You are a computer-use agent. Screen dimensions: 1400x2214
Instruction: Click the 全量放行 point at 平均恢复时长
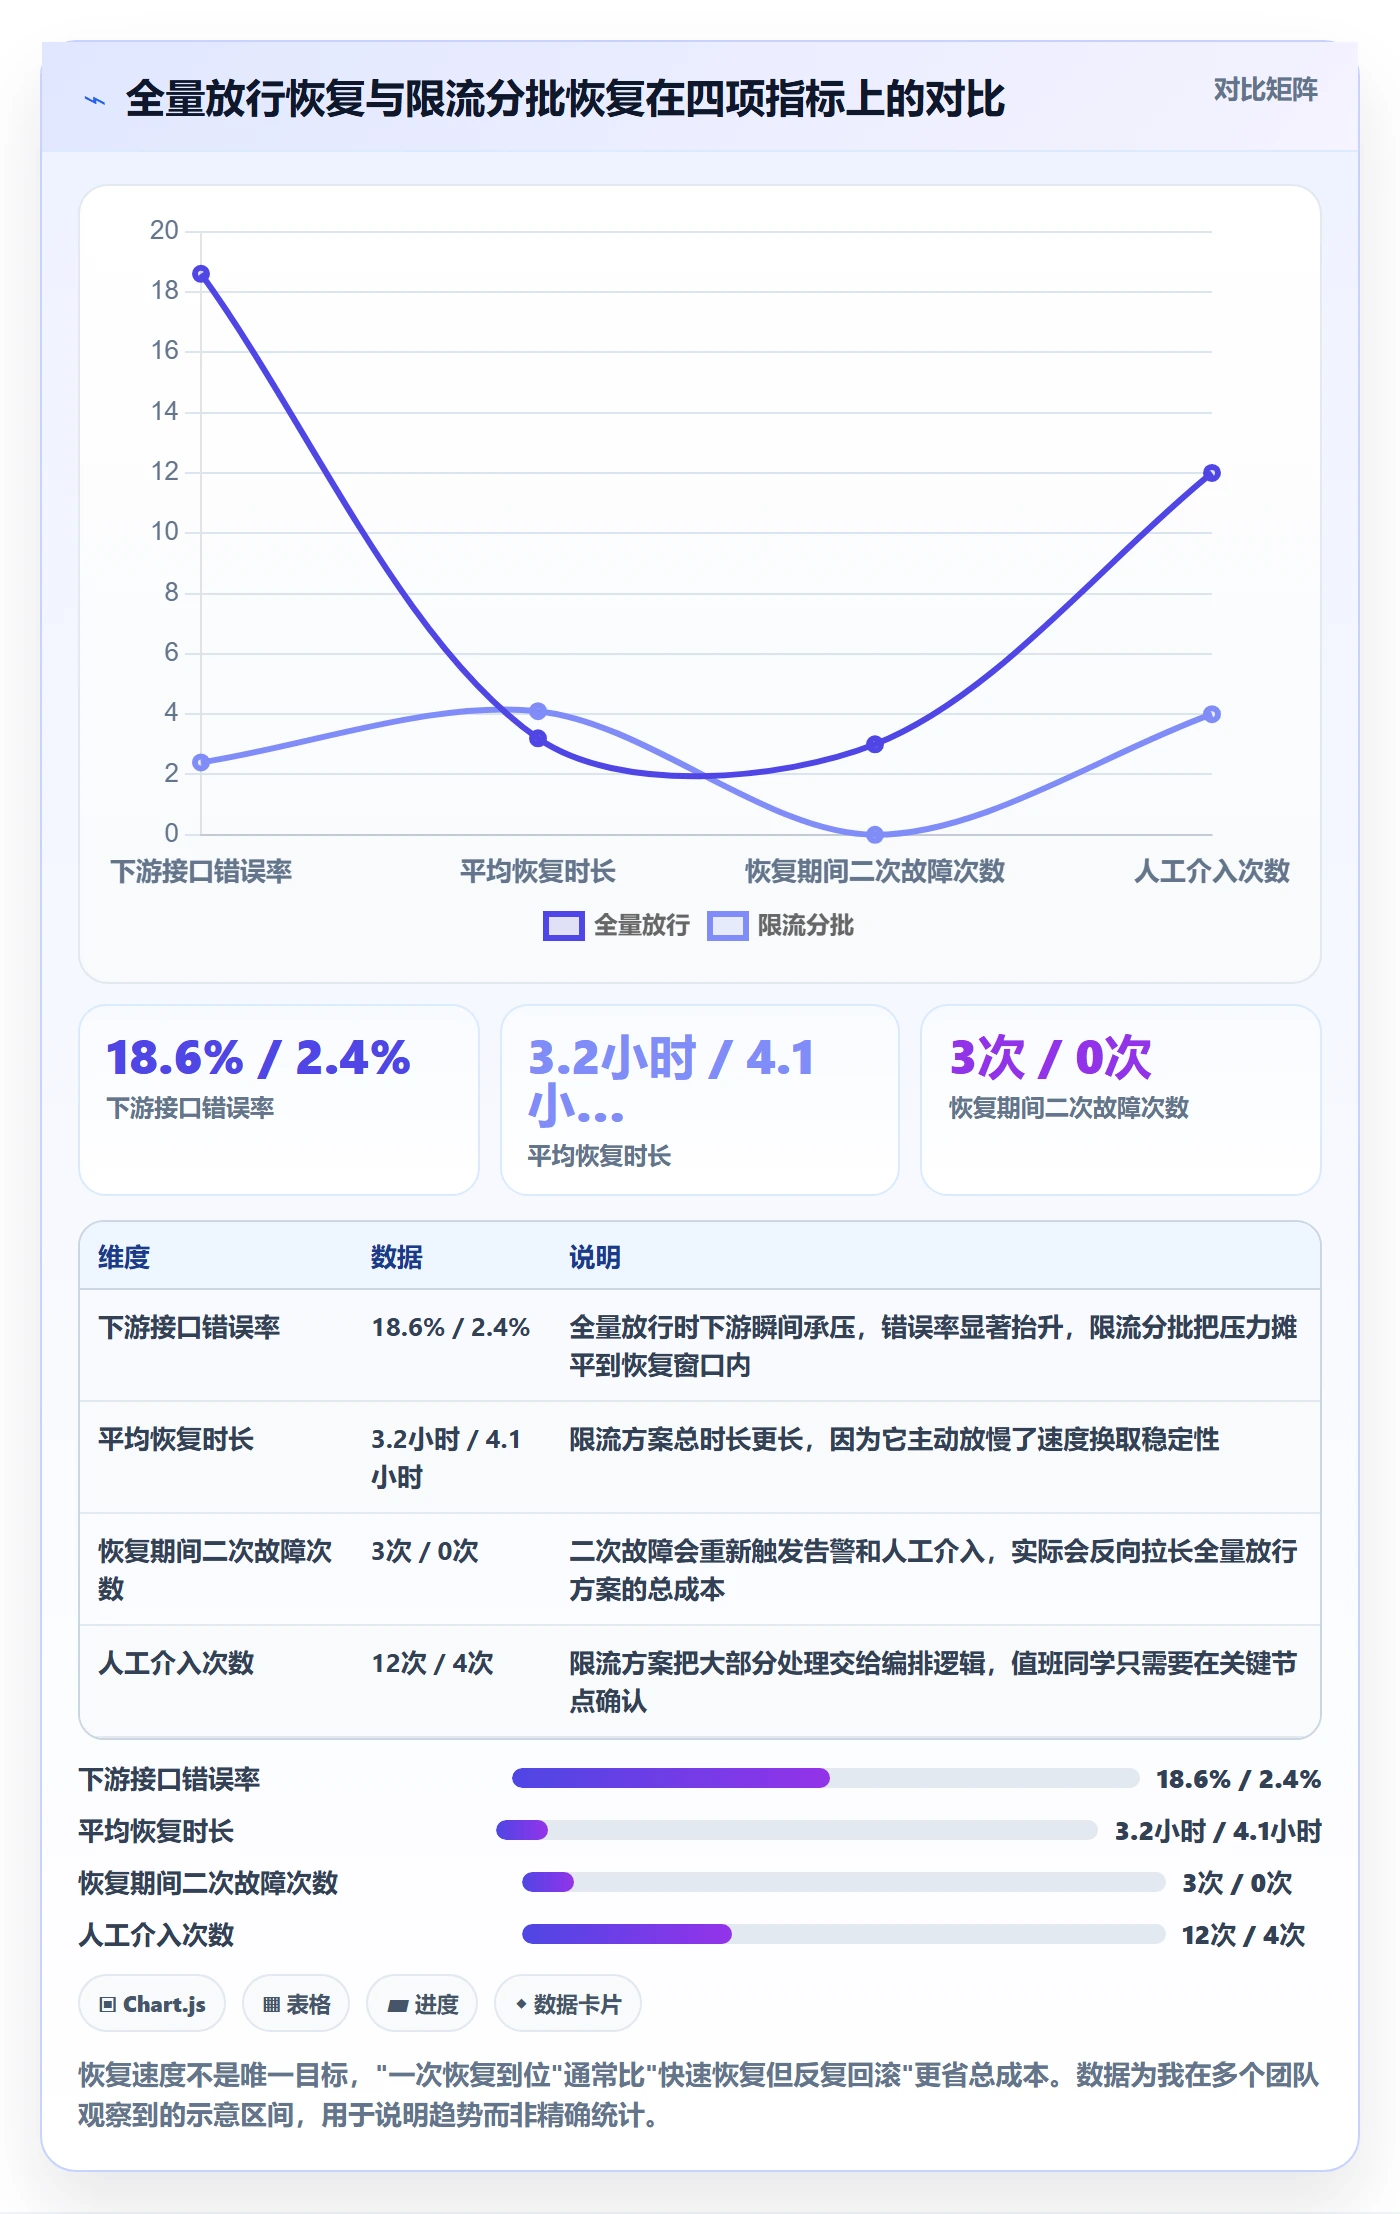click(x=538, y=738)
